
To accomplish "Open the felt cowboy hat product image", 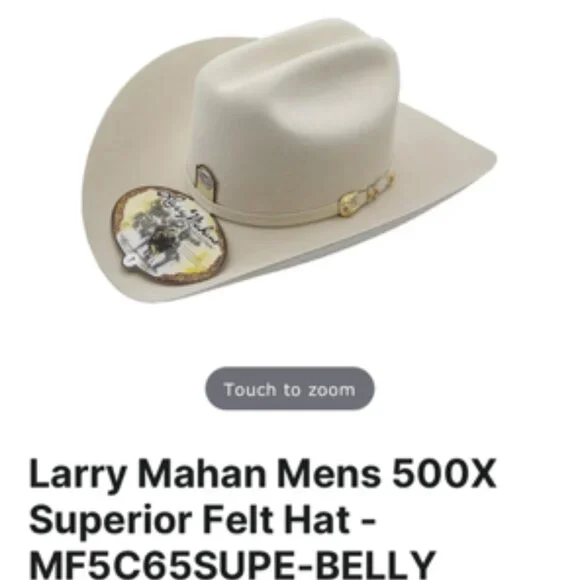I will pos(289,159).
